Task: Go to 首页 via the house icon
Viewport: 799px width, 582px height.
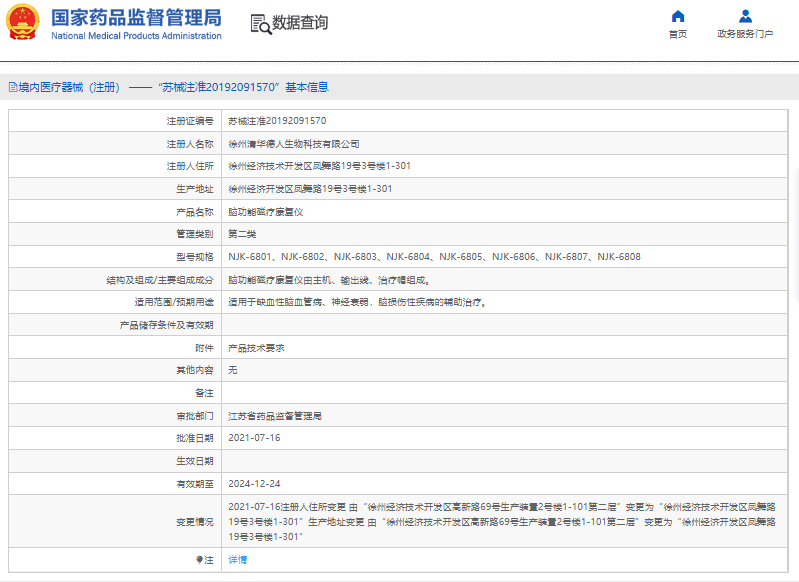Action: click(x=678, y=16)
